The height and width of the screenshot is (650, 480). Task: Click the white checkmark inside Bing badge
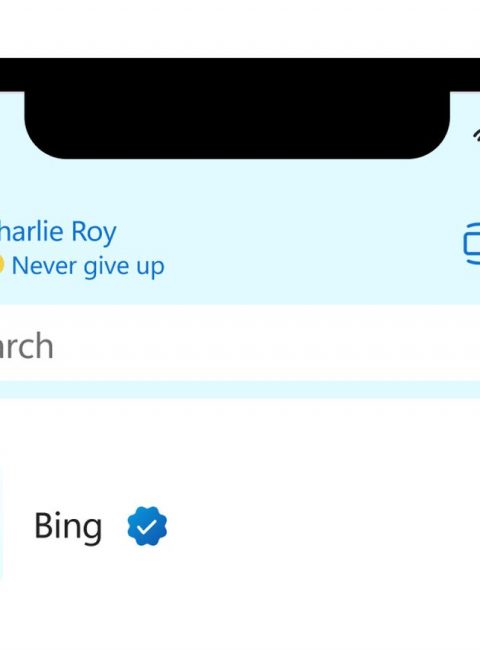point(147,527)
